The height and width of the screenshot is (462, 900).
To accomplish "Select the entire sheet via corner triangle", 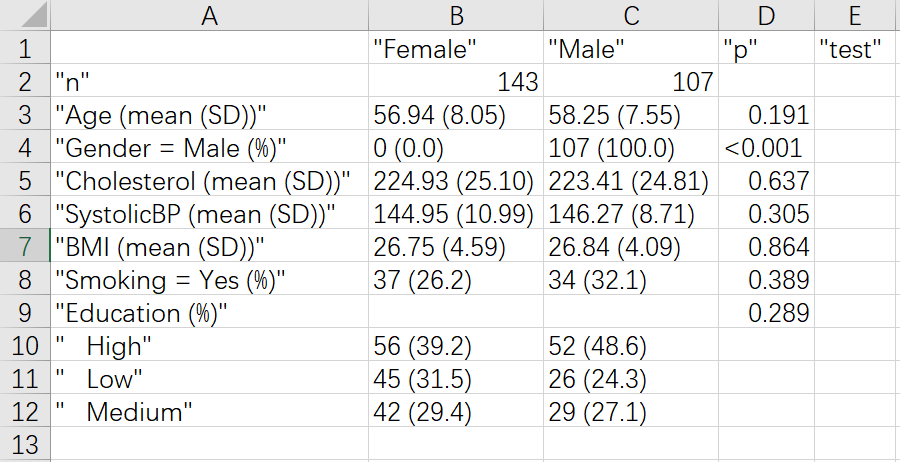I will click(x=24, y=14).
